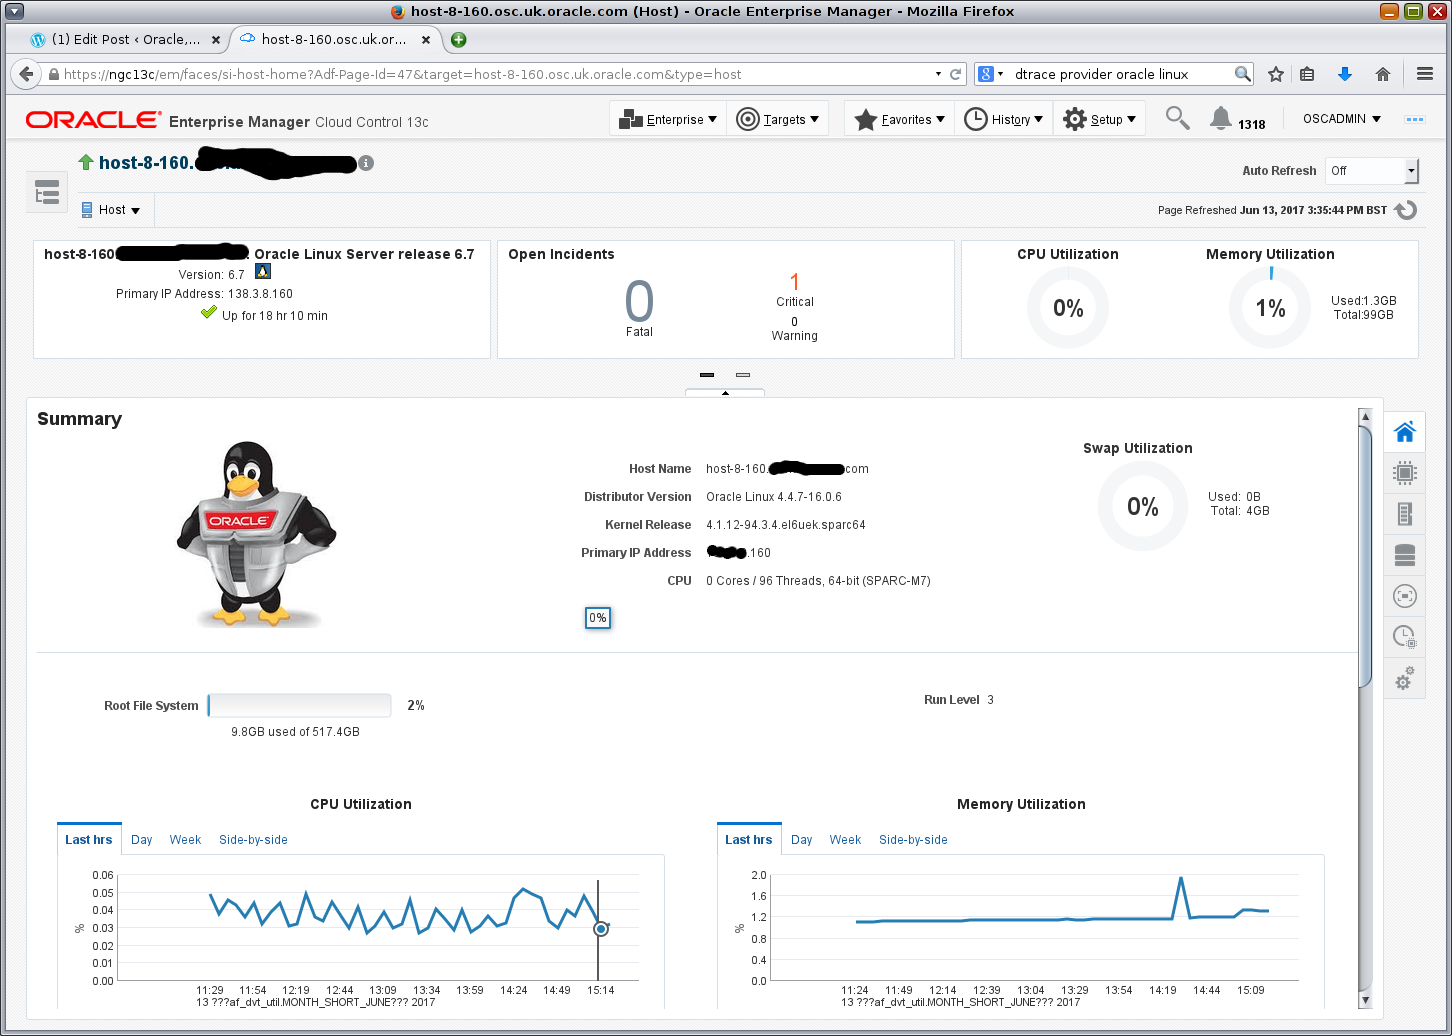Image resolution: width=1452 pixels, height=1036 pixels.
Task: Open the gear settings icon in right sidebar
Action: 1404,679
